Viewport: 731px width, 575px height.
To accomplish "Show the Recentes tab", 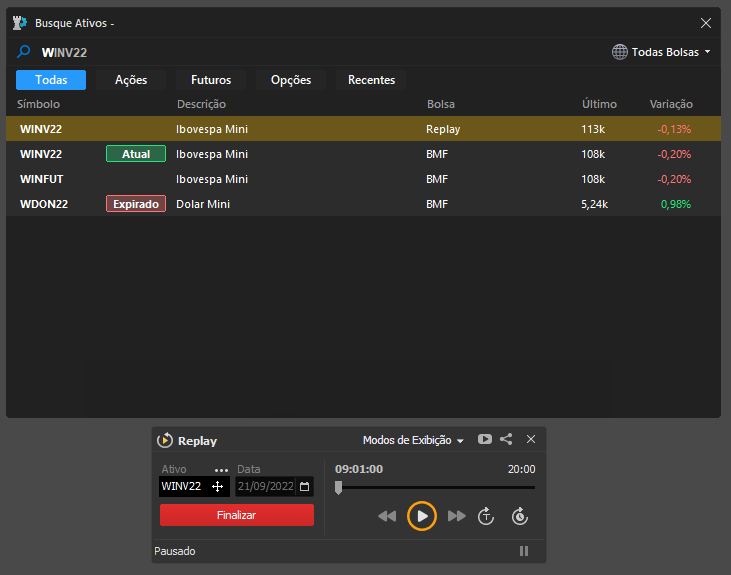I will (x=371, y=80).
